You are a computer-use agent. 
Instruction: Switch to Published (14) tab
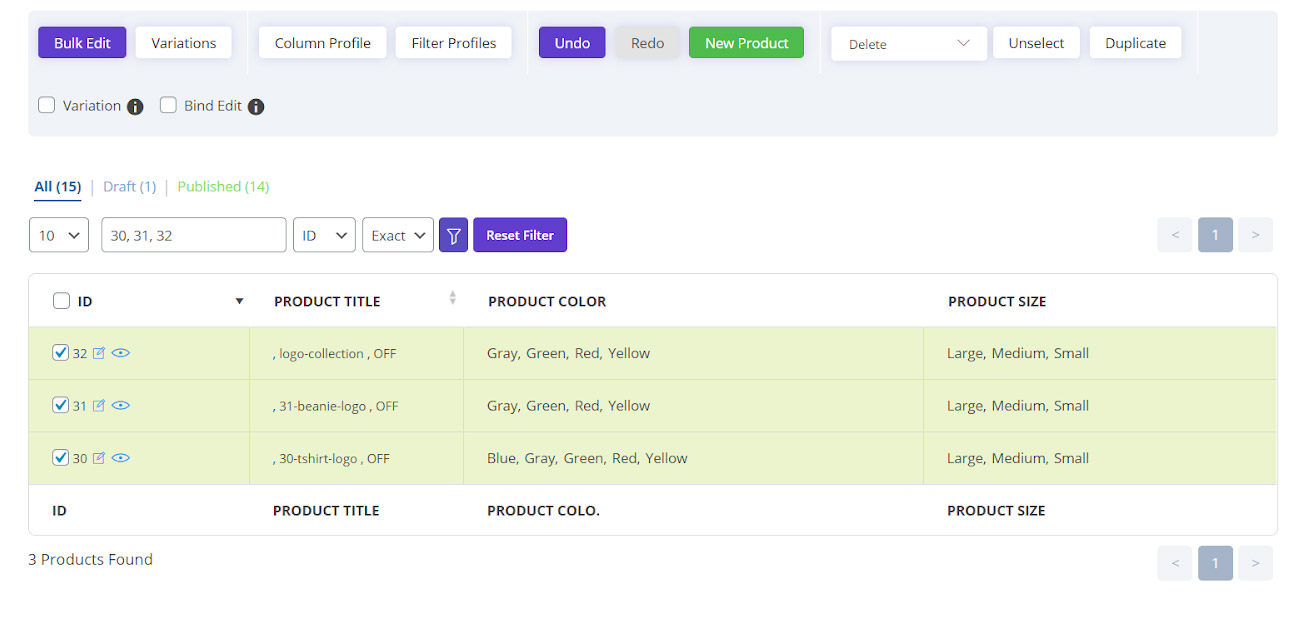223,186
